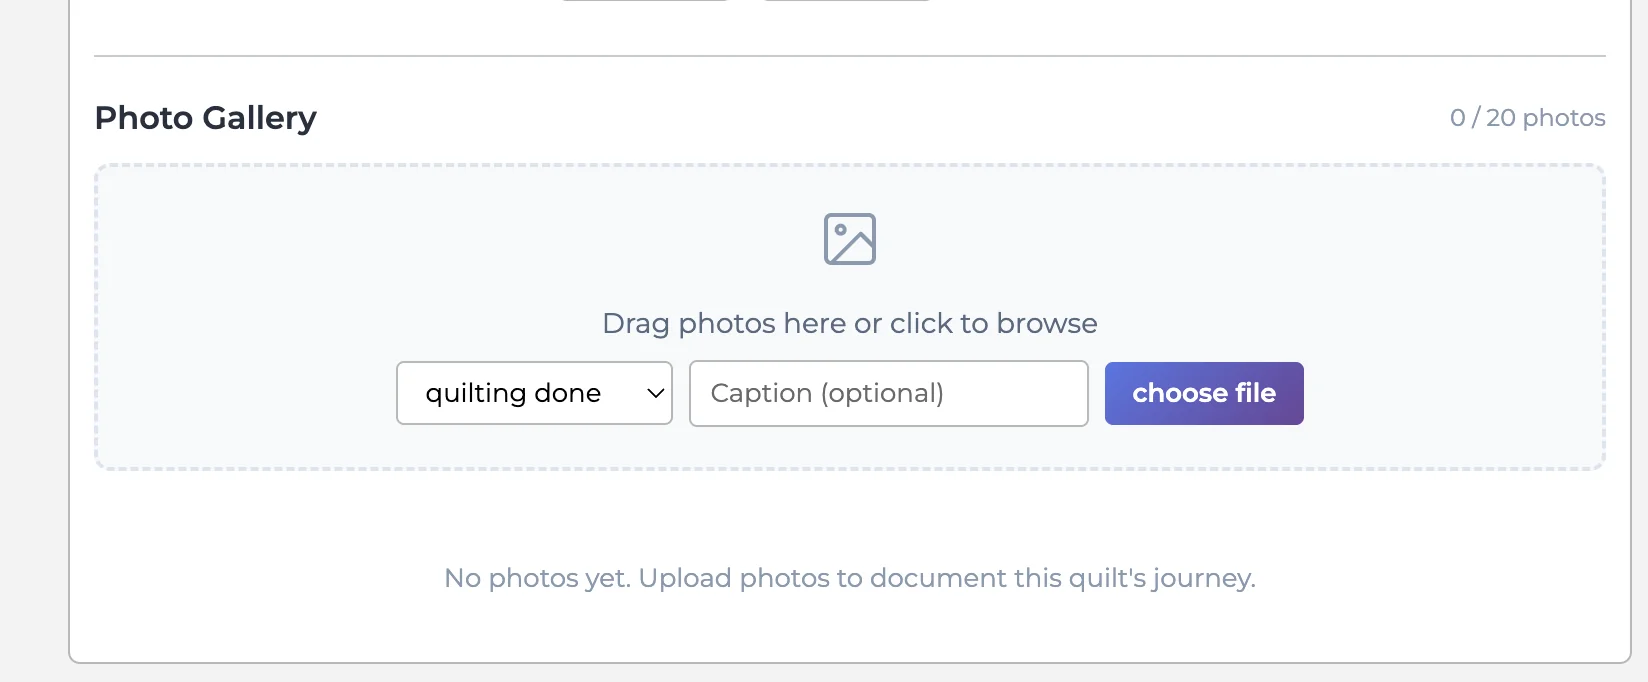Screen dimensions: 1648x682
Task: Click the dropdown chevron beside quilting done
Action: click(656, 393)
